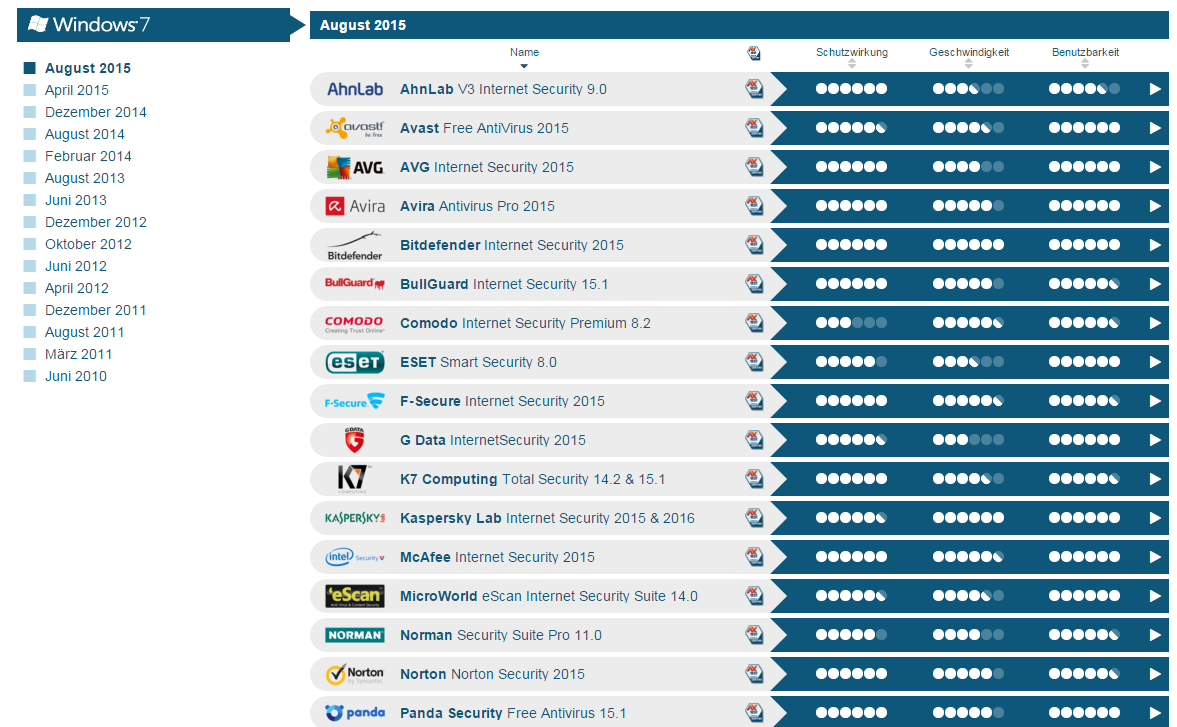Open Dezember 2012 results

click(x=95, y=222)
